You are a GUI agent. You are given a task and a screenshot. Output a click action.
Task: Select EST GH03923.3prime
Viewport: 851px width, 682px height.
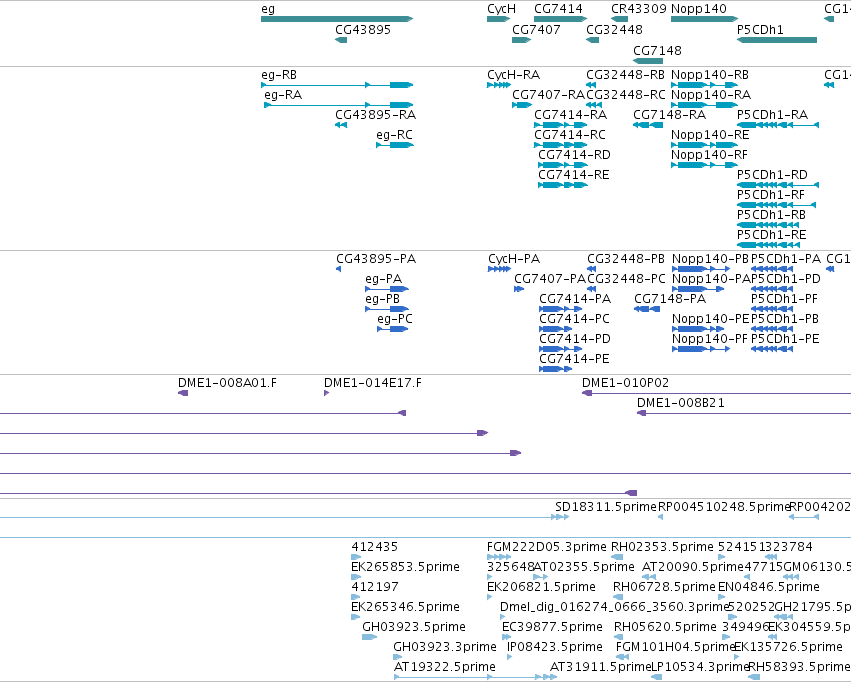point(445,648)
